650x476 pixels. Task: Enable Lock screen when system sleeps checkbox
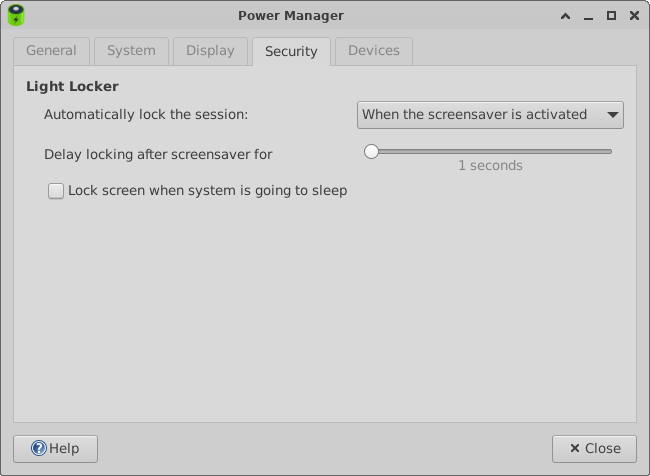[x=56, y=191]
